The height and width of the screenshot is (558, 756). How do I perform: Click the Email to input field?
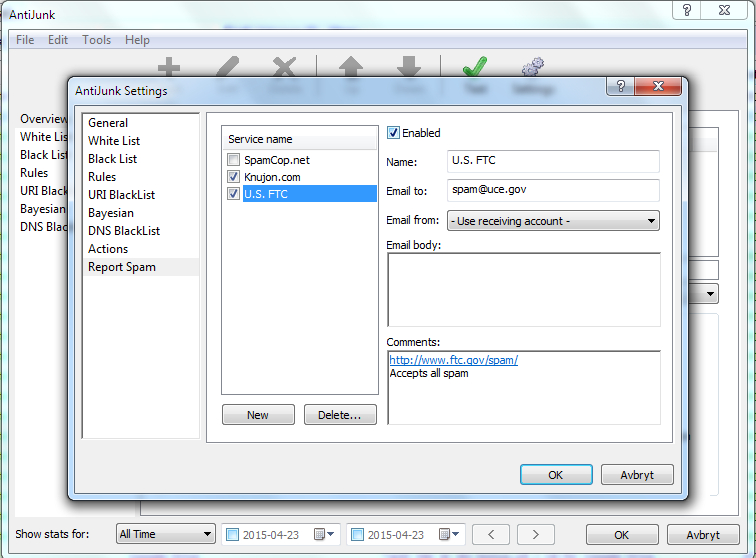(x=553, y=191)
